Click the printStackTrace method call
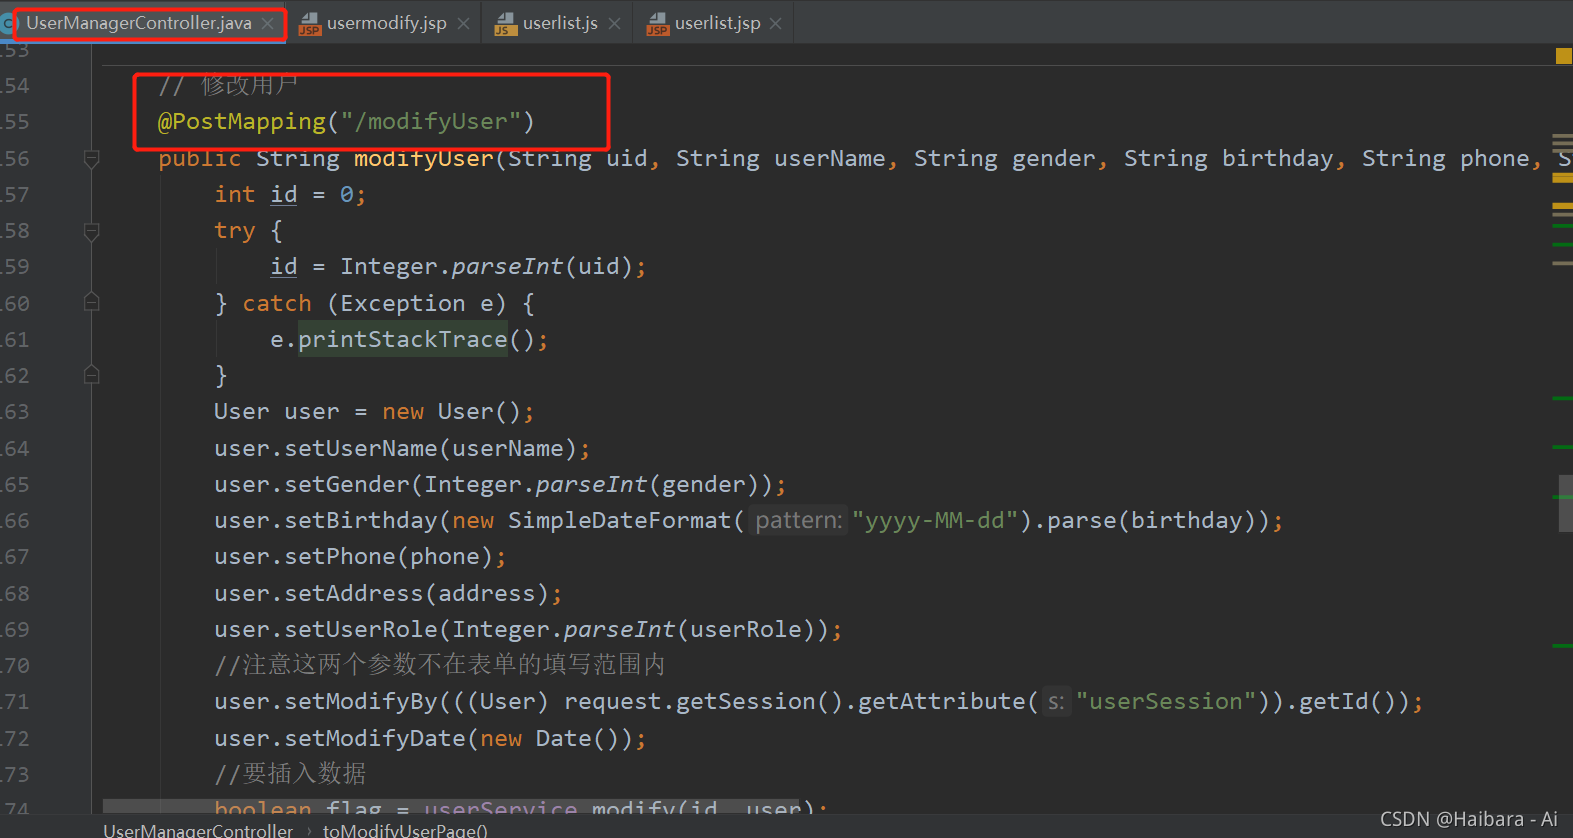The image size is (1573, 838). pyautogui.click(x=403, y=340)
